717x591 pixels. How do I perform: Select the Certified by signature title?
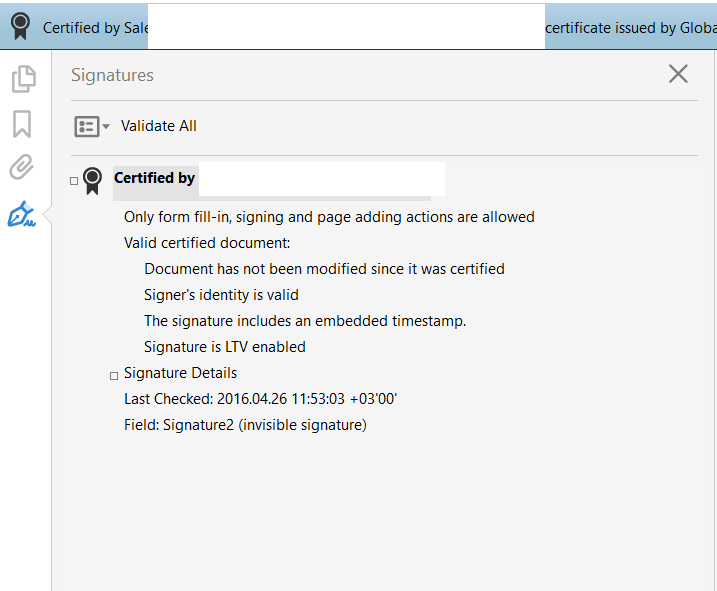(155, 178)
